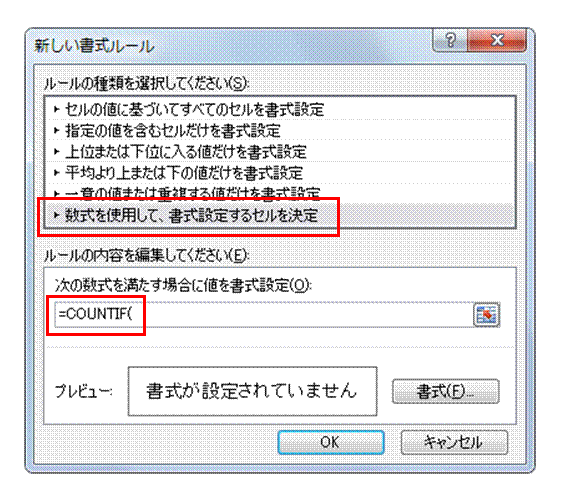
Task: Close the 新しい書式ルール dialog with X
Action: pos(497,41)
